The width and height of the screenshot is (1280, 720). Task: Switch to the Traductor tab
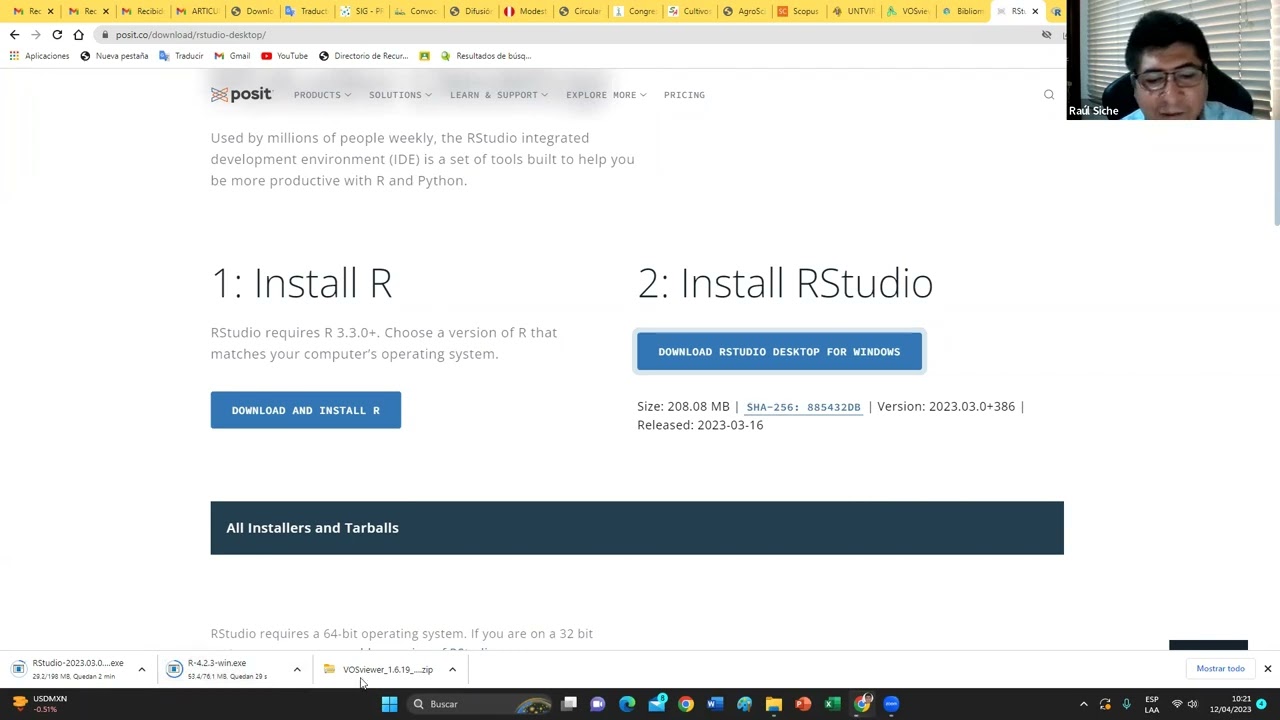[305, 11]
